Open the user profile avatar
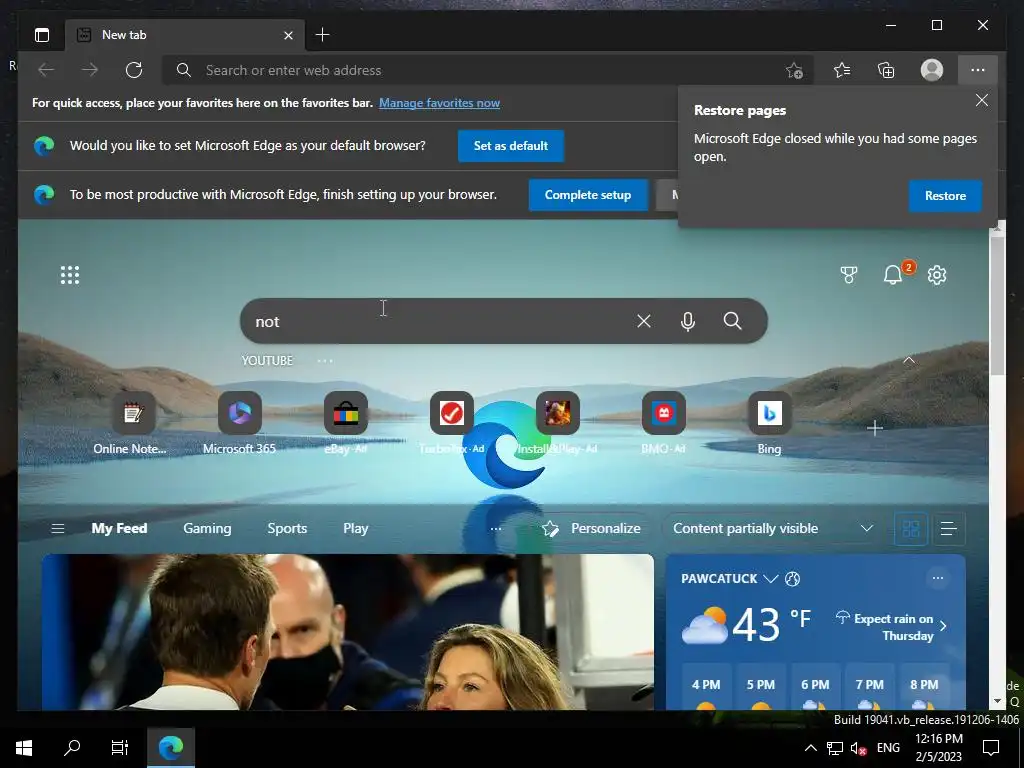Screen dimensions: 1024x768 (931, 70)
